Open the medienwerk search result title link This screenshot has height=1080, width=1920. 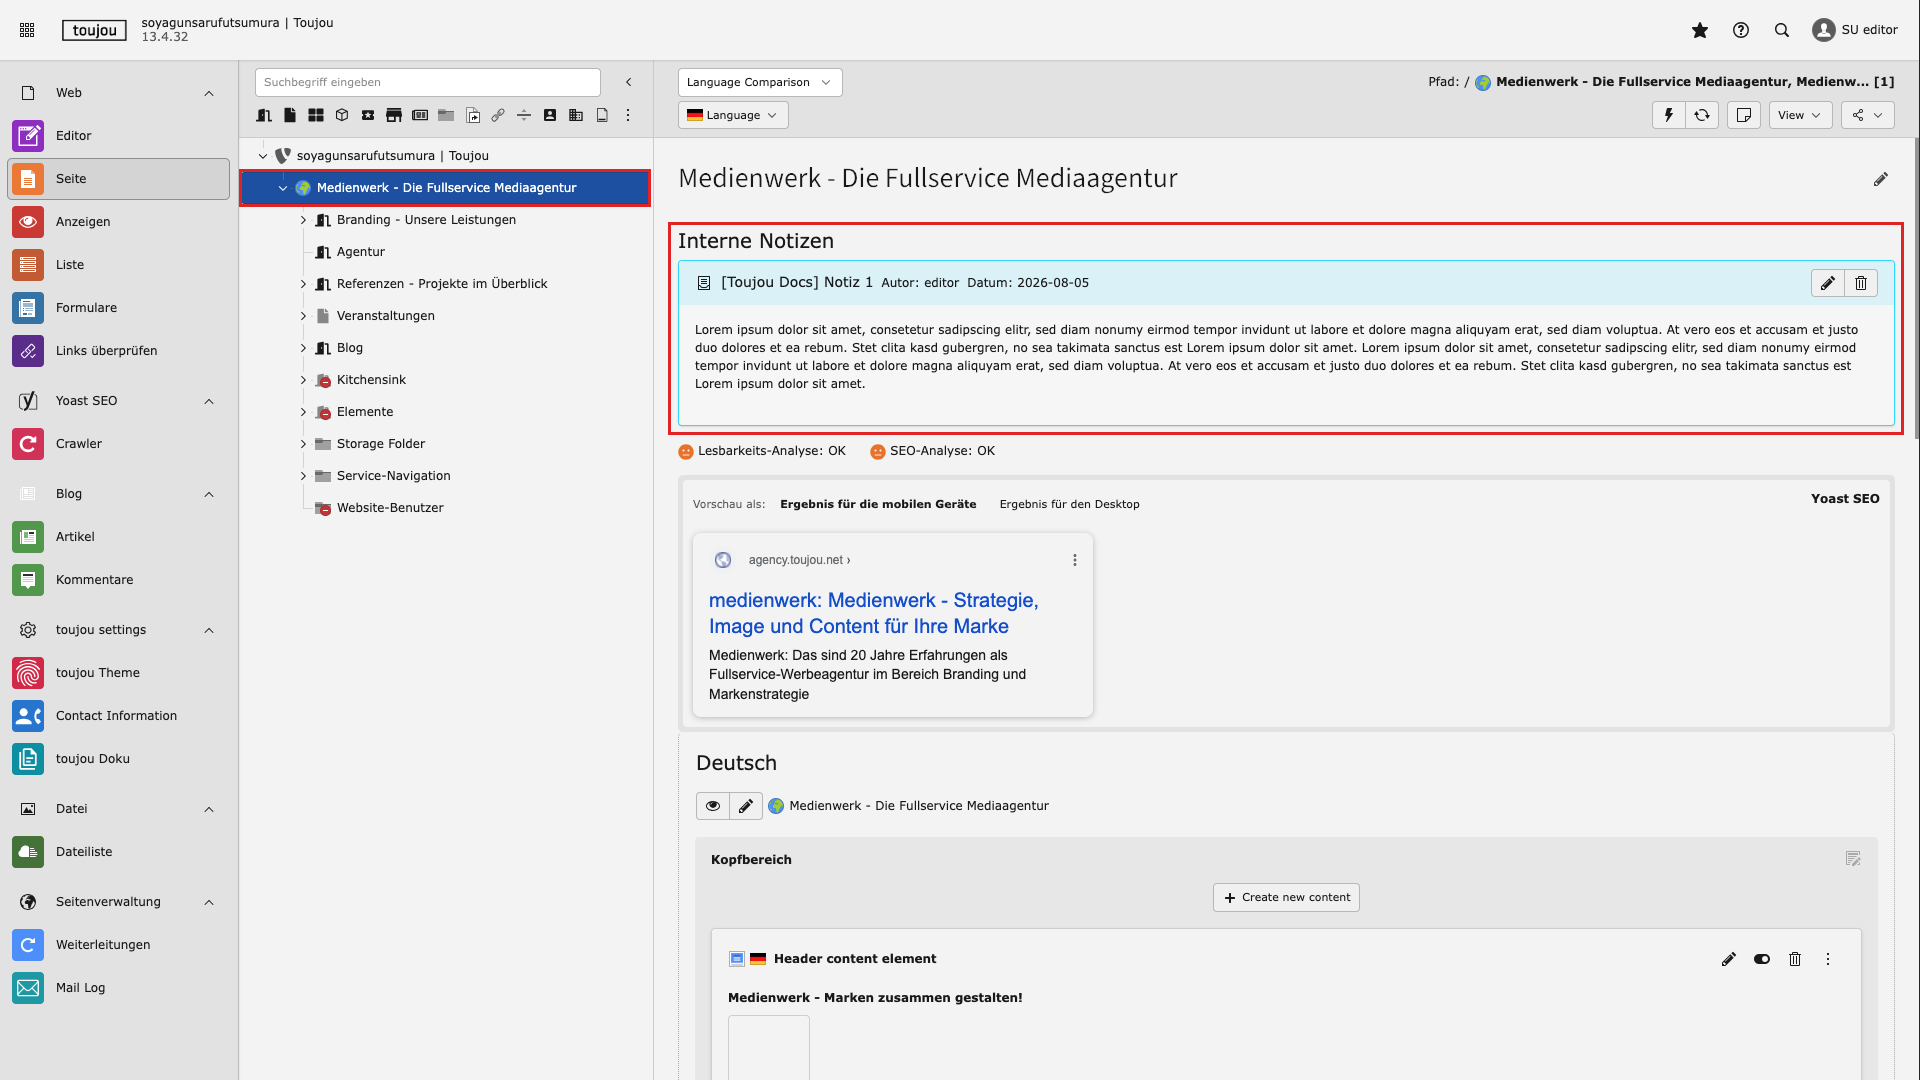click(874, 613)
